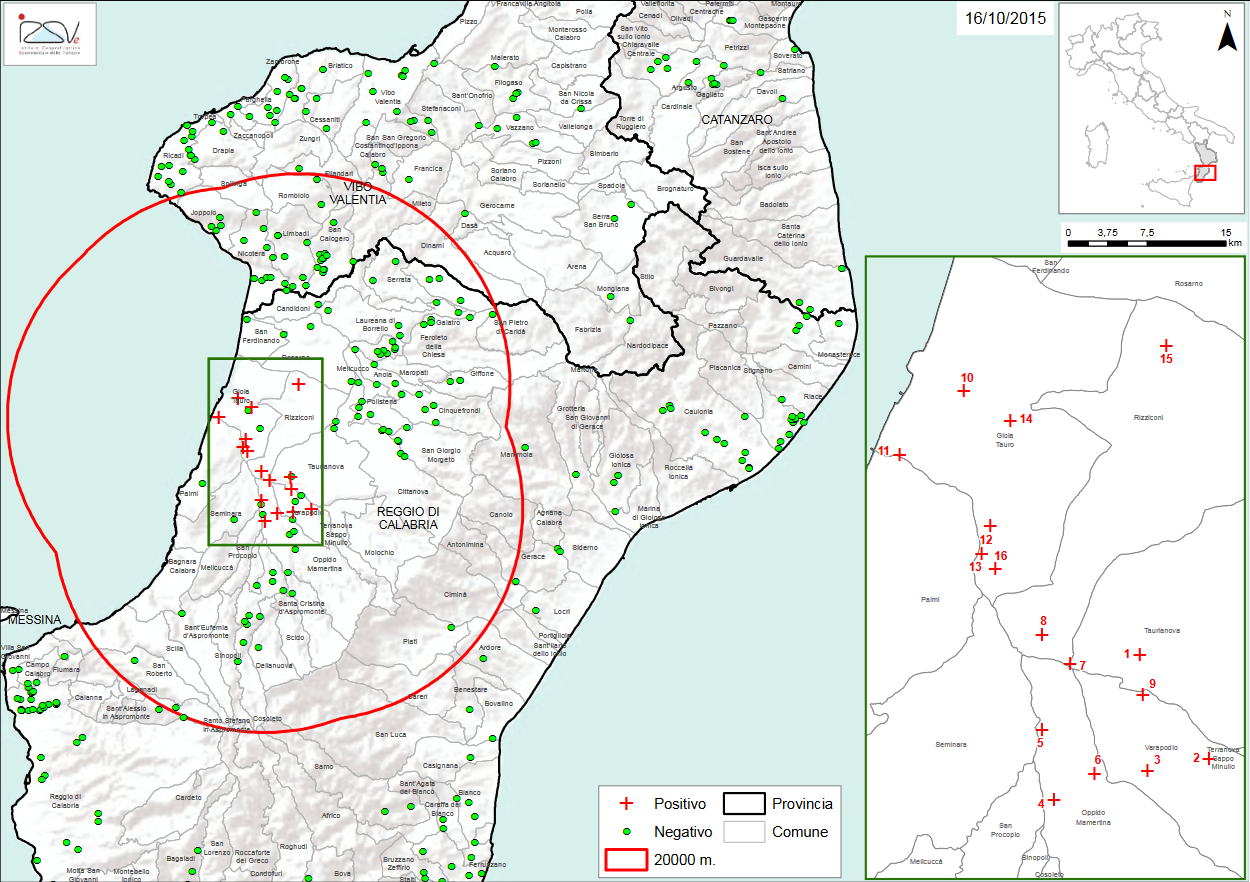Screen dimensions: 1250x882
Task: Select positive marker 4 near Oppido Mamertina
Action: 1053,799
